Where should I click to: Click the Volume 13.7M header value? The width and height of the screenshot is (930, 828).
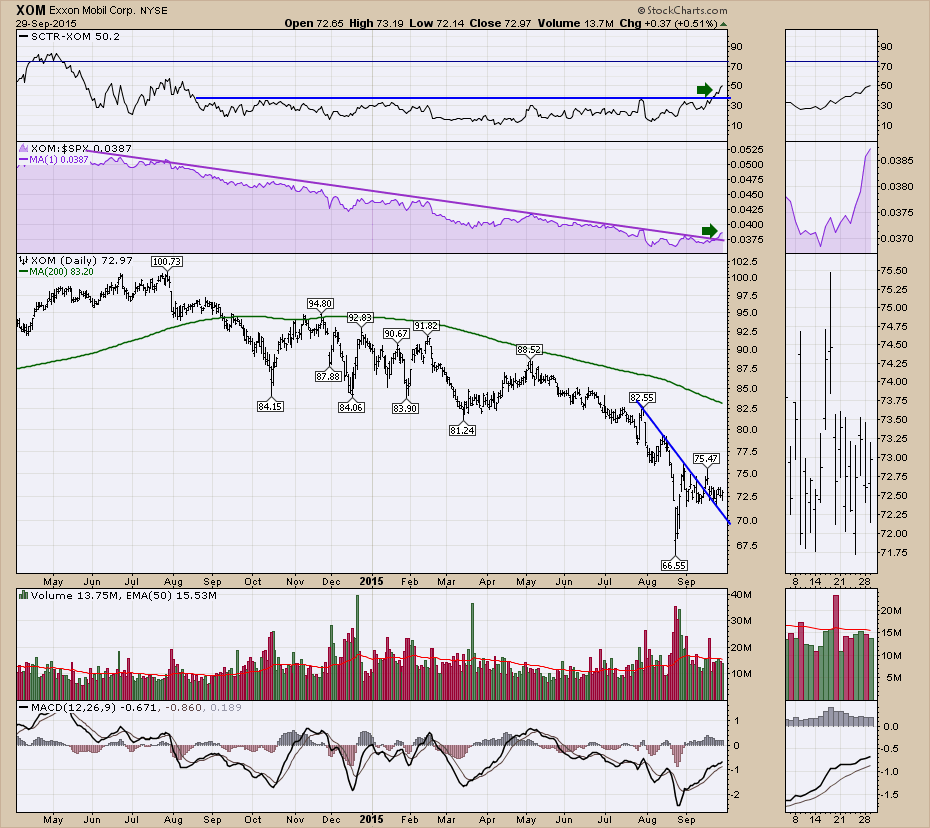pyautogui.click(x=575, y=23)
